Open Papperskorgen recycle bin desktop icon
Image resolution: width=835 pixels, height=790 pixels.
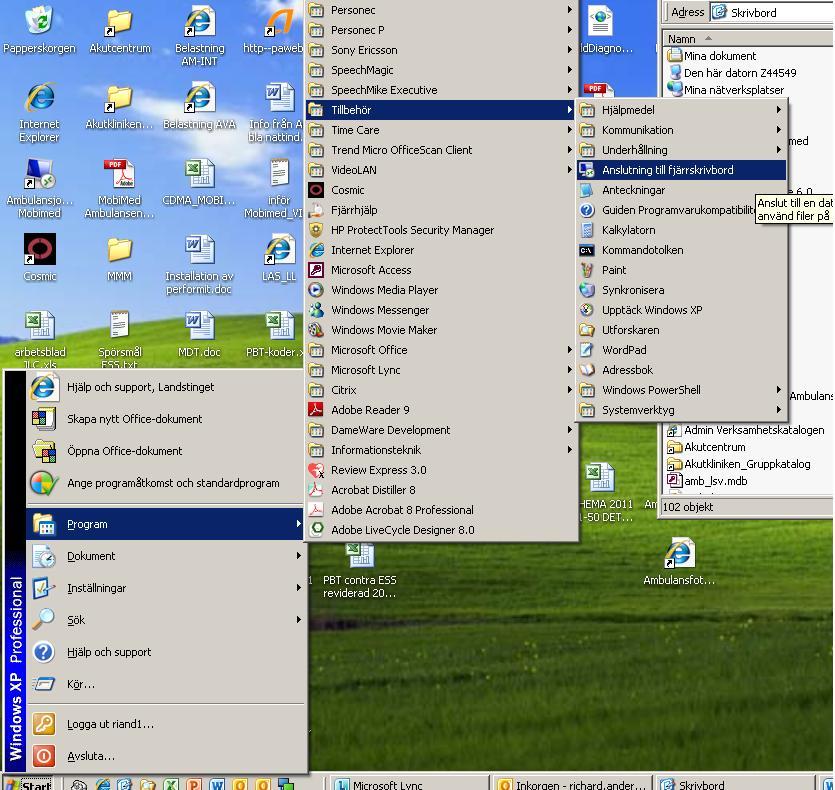point(39,29)
